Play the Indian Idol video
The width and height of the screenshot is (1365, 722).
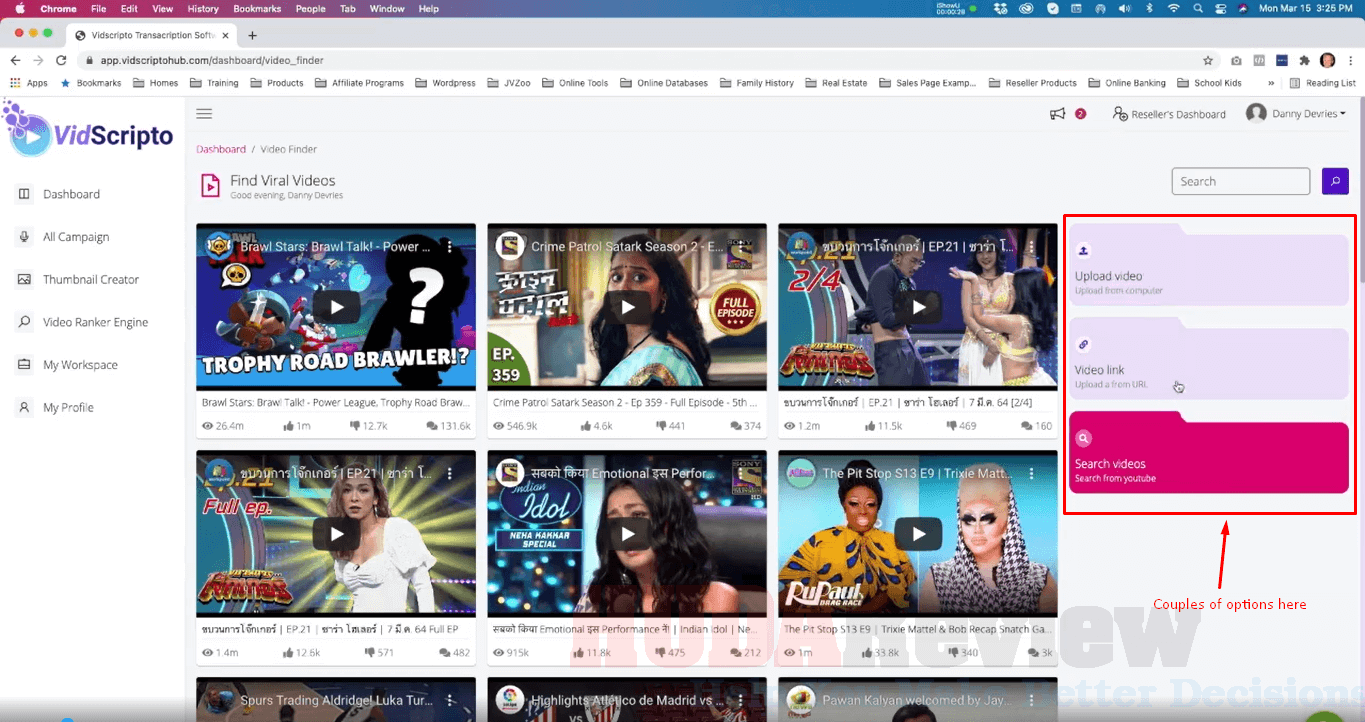[627, 534]
